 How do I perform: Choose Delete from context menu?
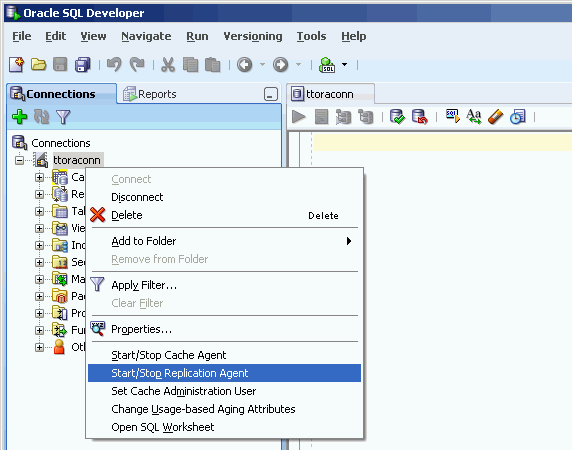(224, 215)
